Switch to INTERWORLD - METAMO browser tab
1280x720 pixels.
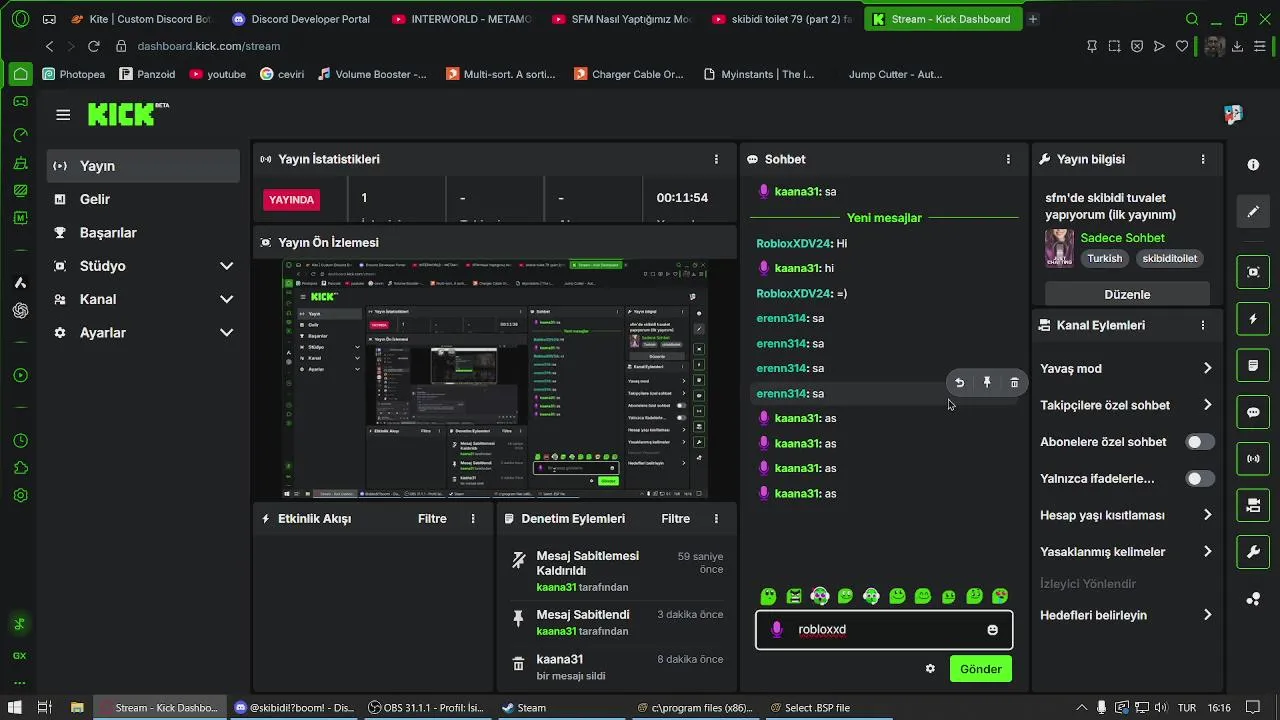[463, 19]
